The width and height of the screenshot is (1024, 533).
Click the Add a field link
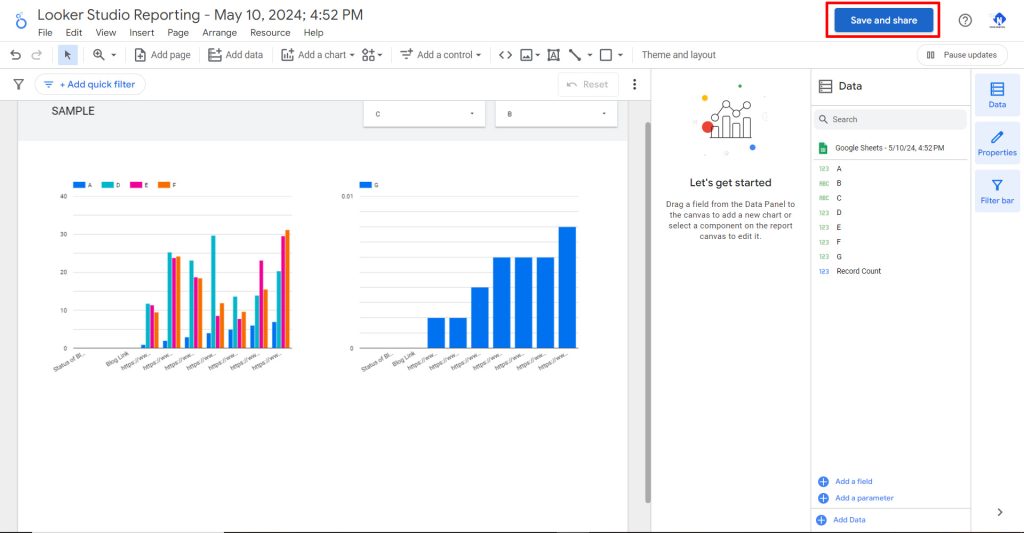(853, 482)
